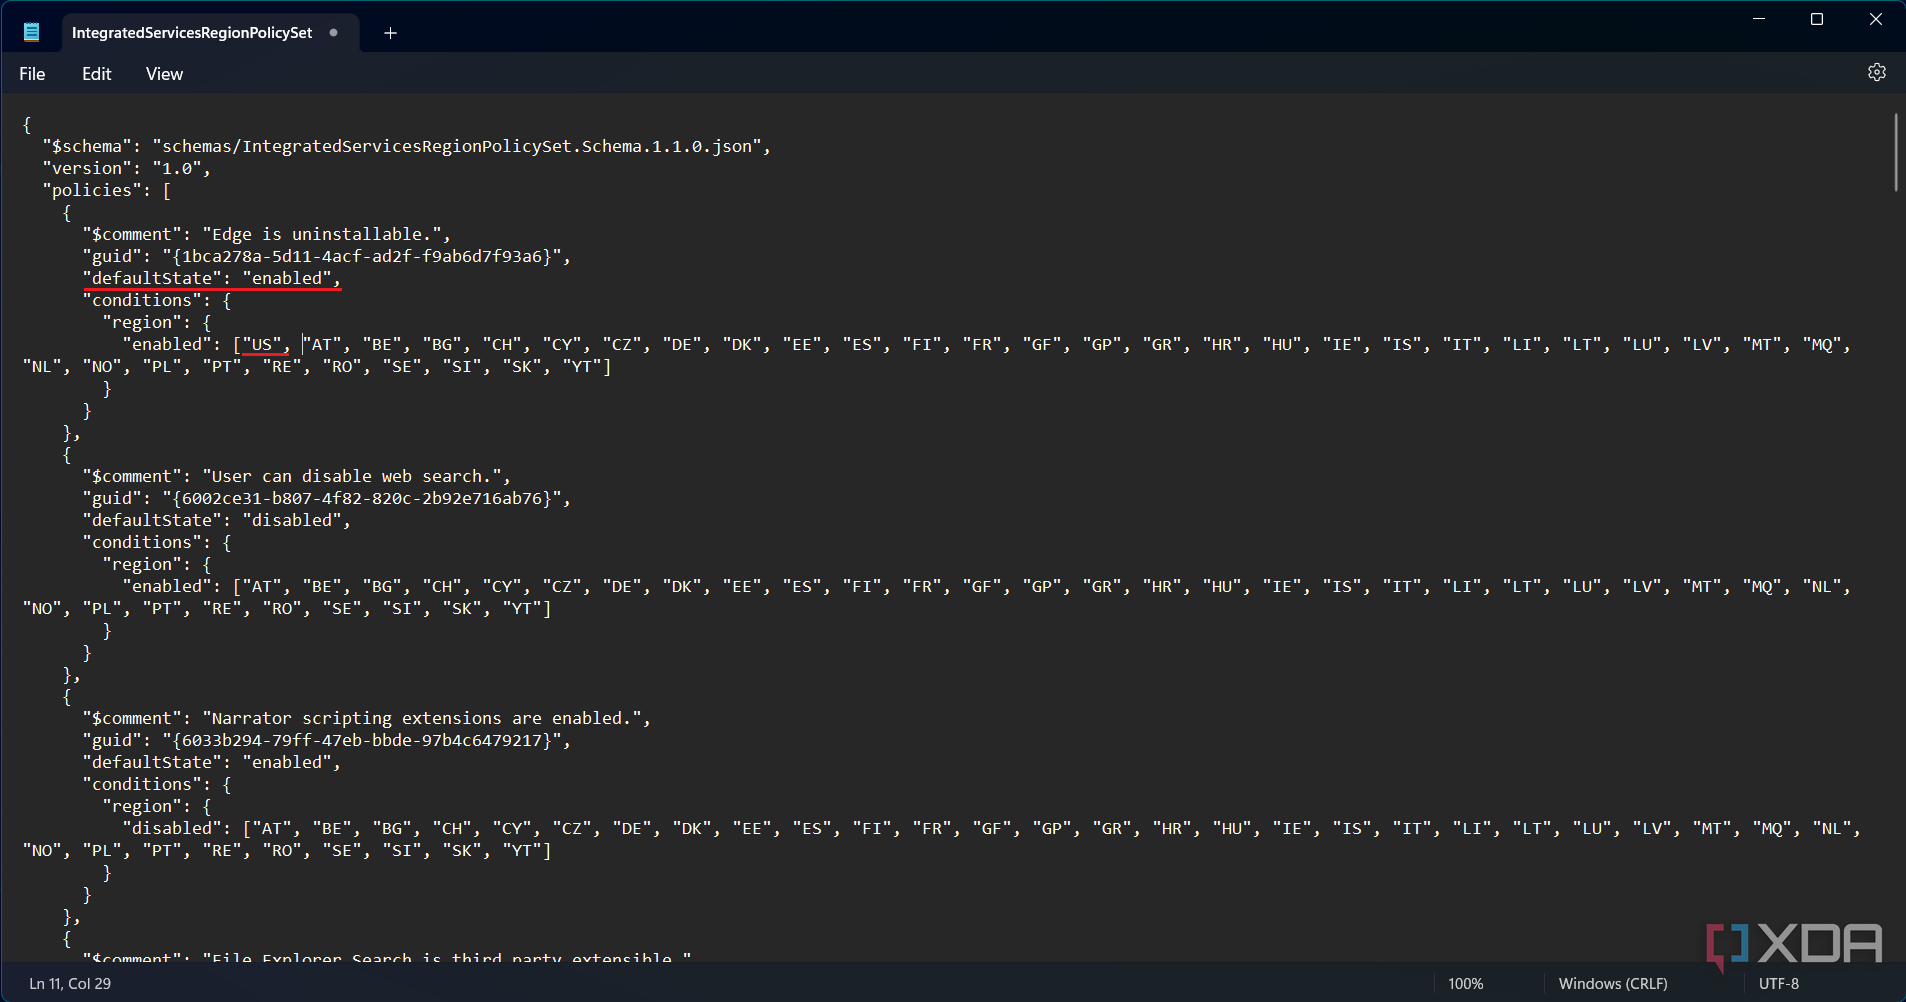Click Ln 11, Col 29 status indicator
Viewport: 1906px width, 1002px height.
click(70, 983)
